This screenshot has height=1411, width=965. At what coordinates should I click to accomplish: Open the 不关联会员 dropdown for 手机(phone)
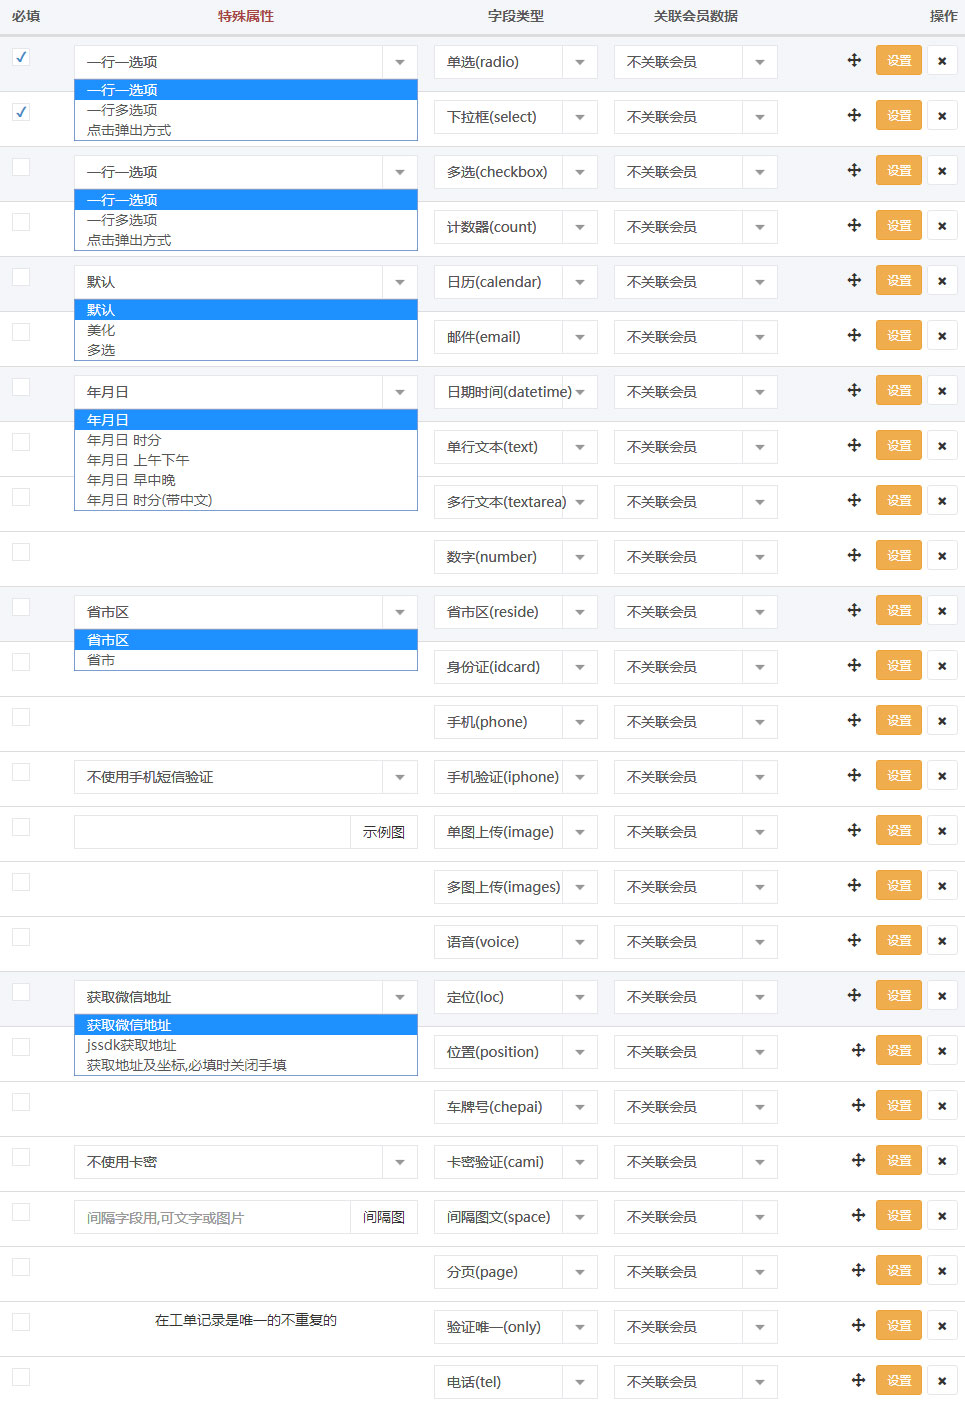(x=759, y=721)
